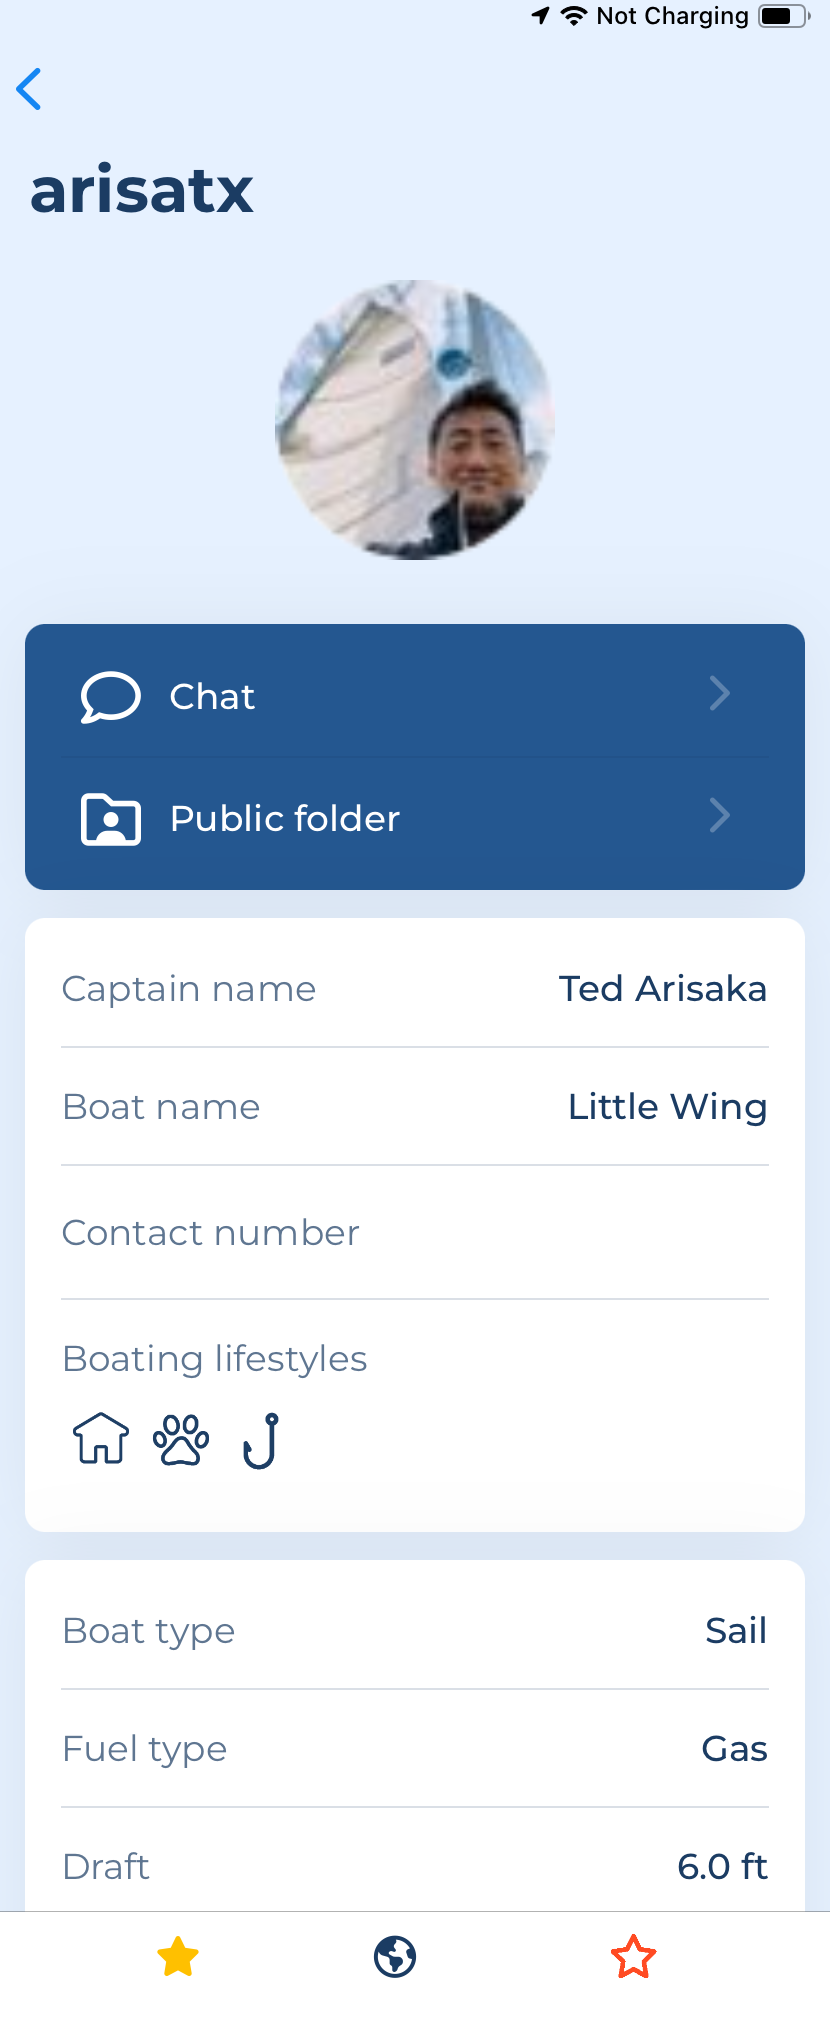Toggle the red outlined star favorite
Image resolution: width=830 pixels, height=2025 pixels.
tap(633, 1957)
